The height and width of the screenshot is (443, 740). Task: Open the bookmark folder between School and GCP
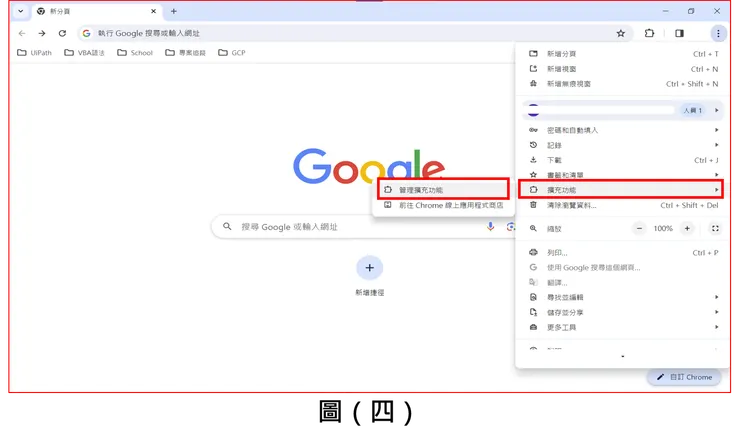185,53
